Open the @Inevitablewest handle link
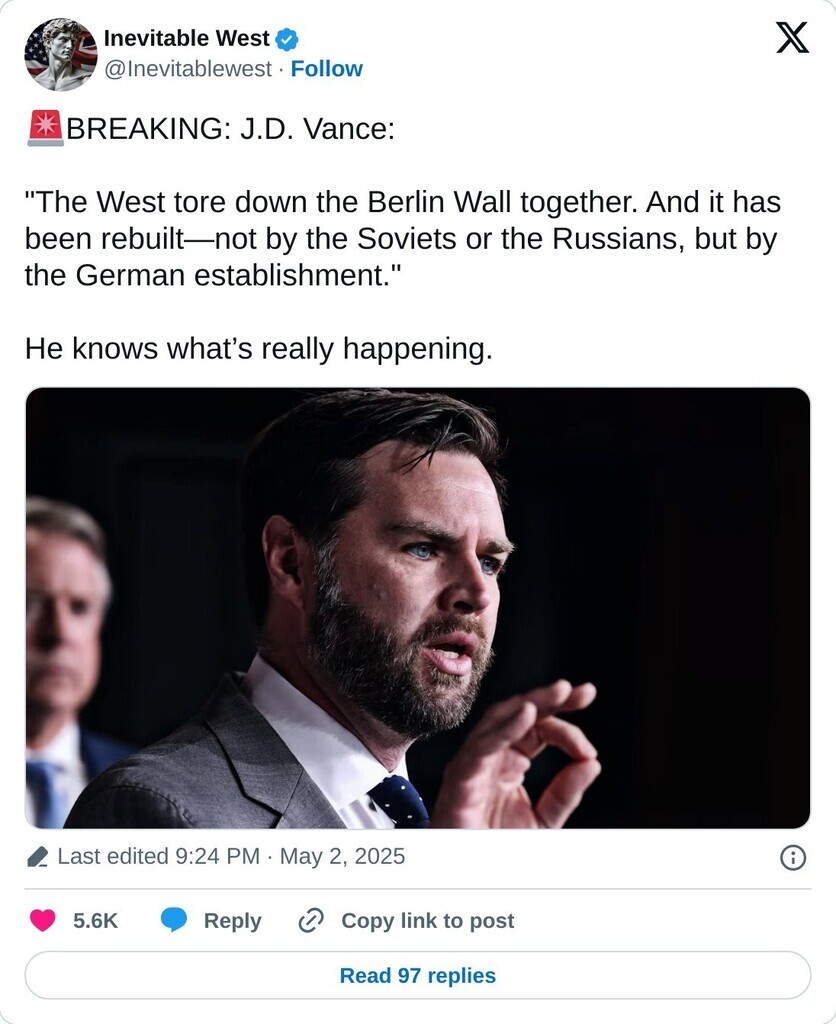Viewport: 836px width, 1024px height. (x=187, y=69)
